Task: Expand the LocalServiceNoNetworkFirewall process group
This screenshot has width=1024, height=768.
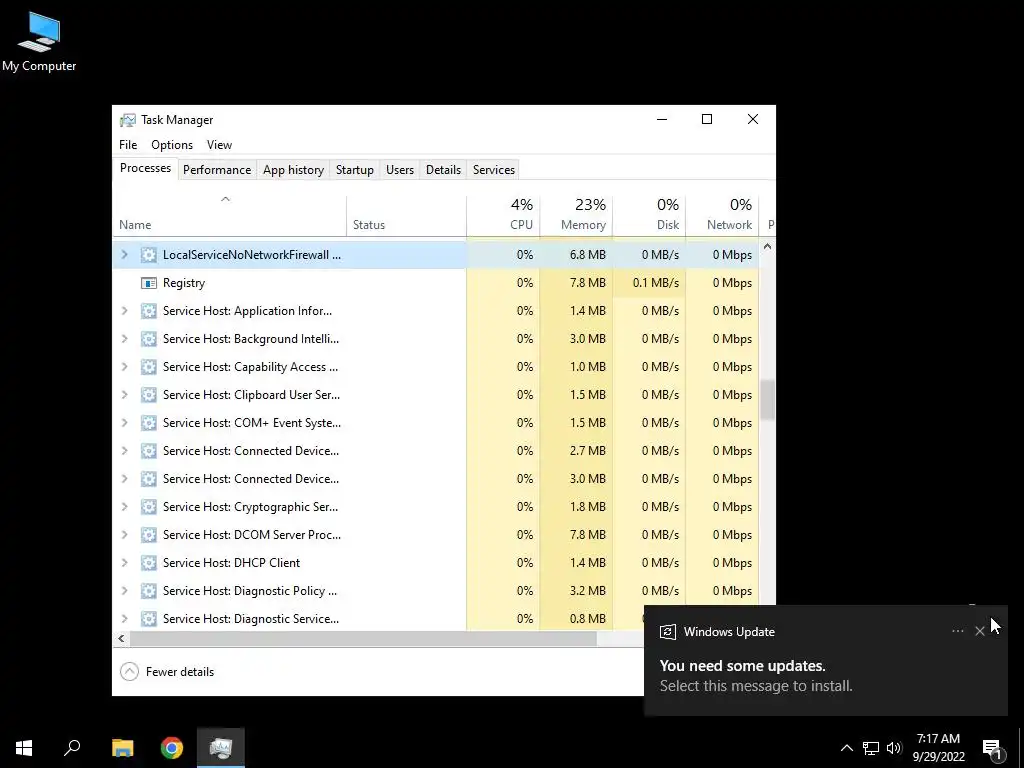Action: [125, 255]
